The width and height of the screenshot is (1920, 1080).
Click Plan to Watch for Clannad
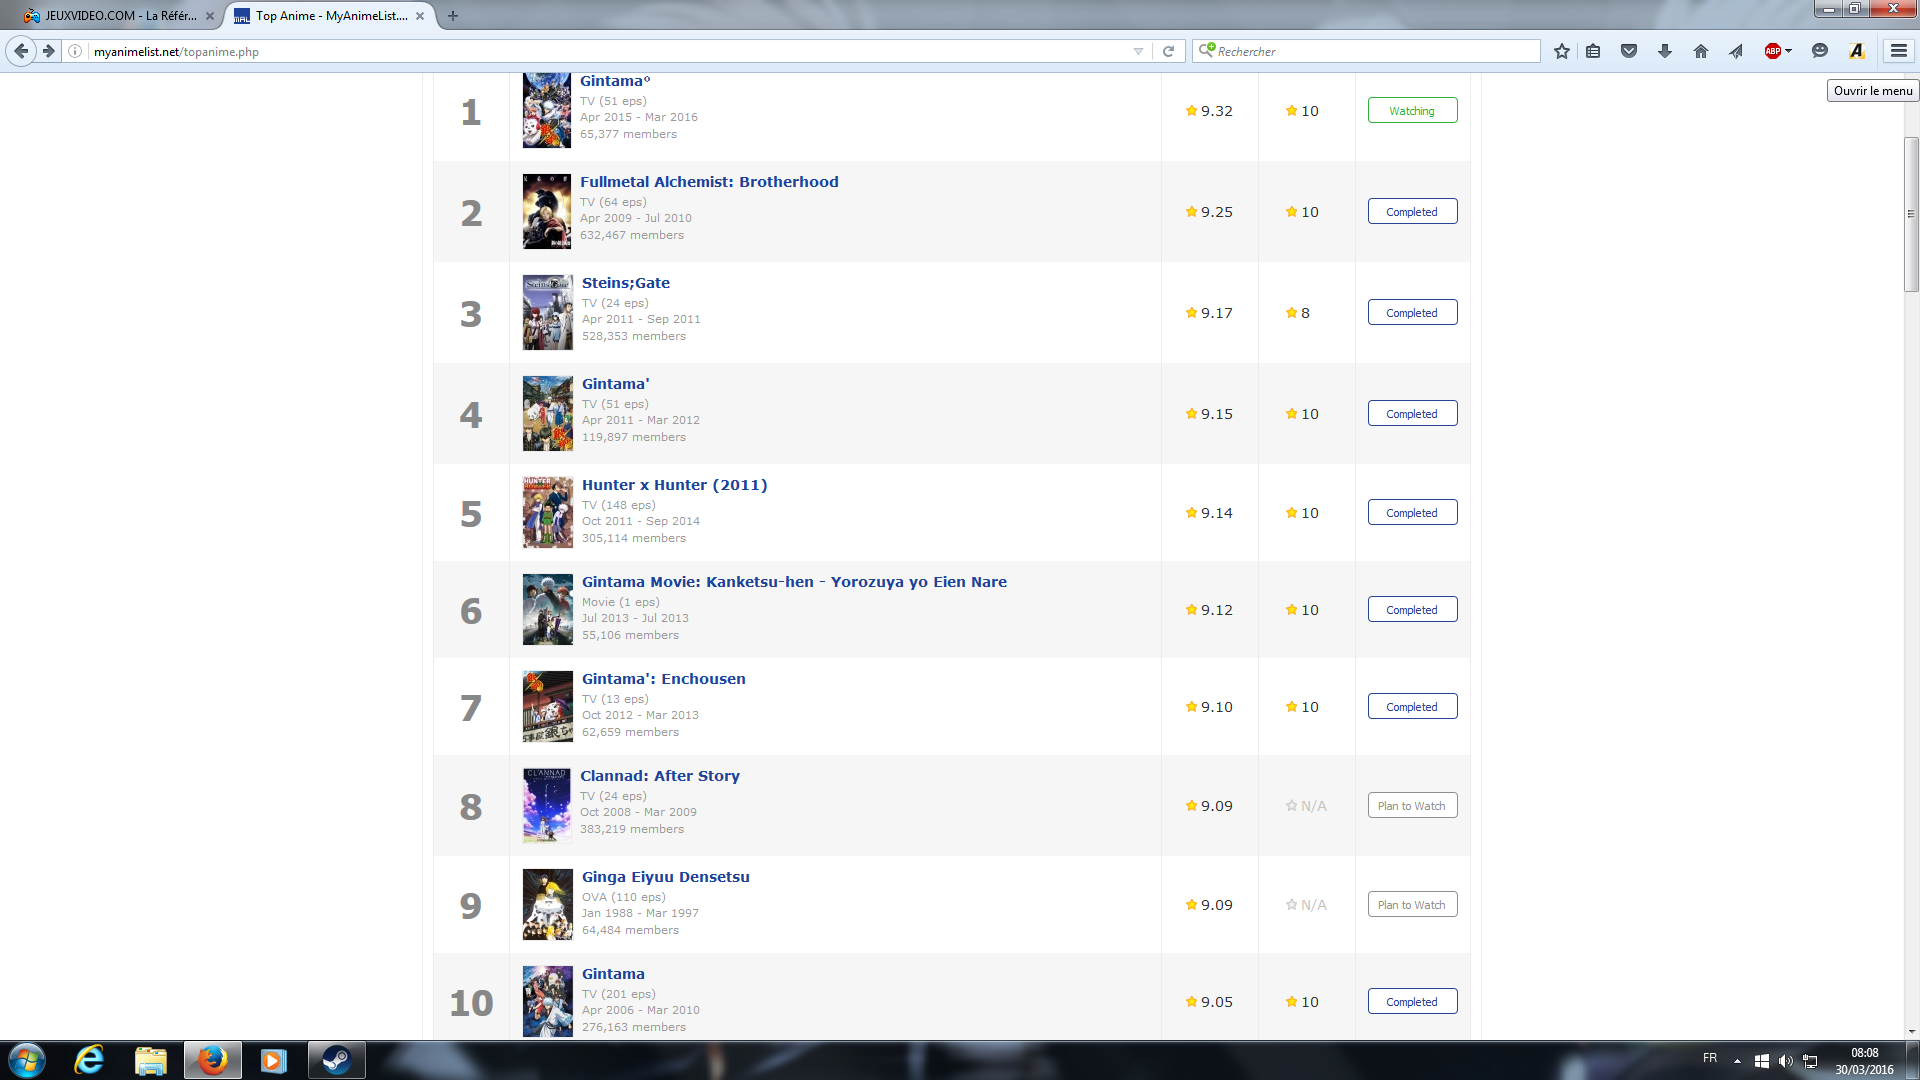1412,806
